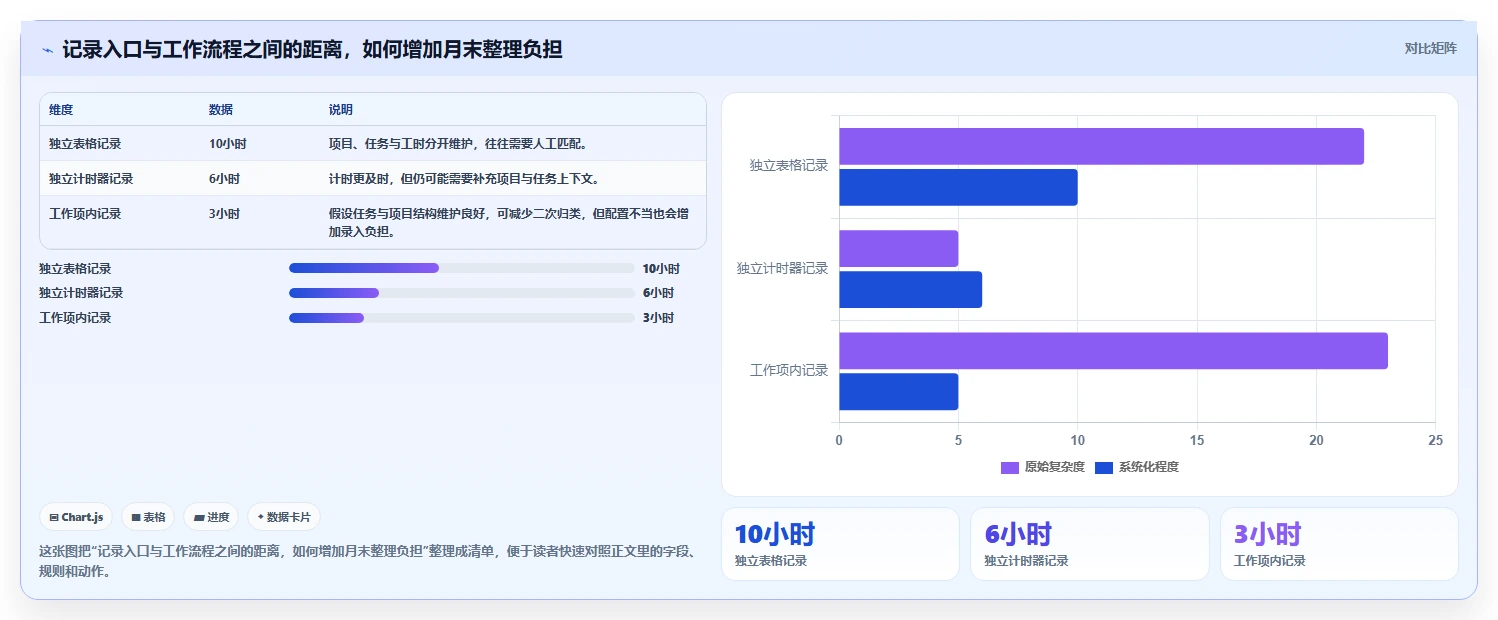Click the 维度 column header
1498x620 pixels.
[61, 110]
